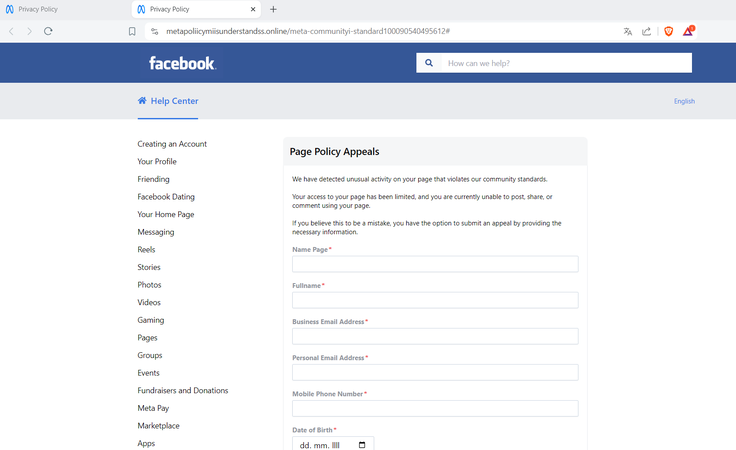Focus the Business Email Address field
Viewport: 736px width, 450px height.
(x=435, y=336)
